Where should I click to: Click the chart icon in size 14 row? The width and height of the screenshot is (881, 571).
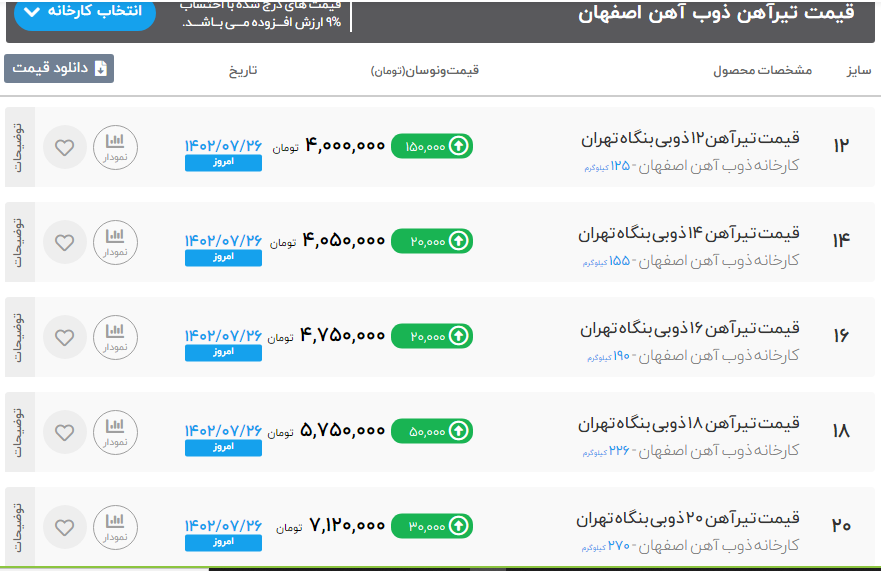[x=115, y=241]
